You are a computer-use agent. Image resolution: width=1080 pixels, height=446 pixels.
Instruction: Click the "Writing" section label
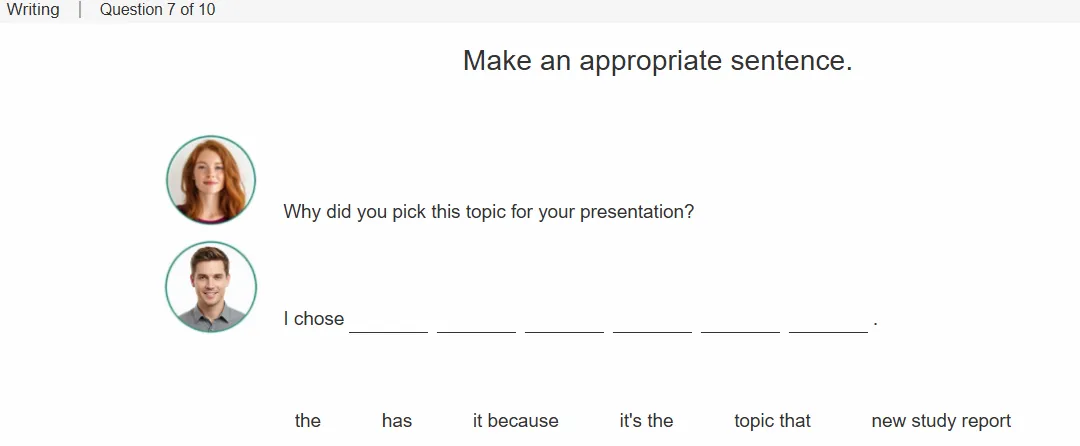33,10
